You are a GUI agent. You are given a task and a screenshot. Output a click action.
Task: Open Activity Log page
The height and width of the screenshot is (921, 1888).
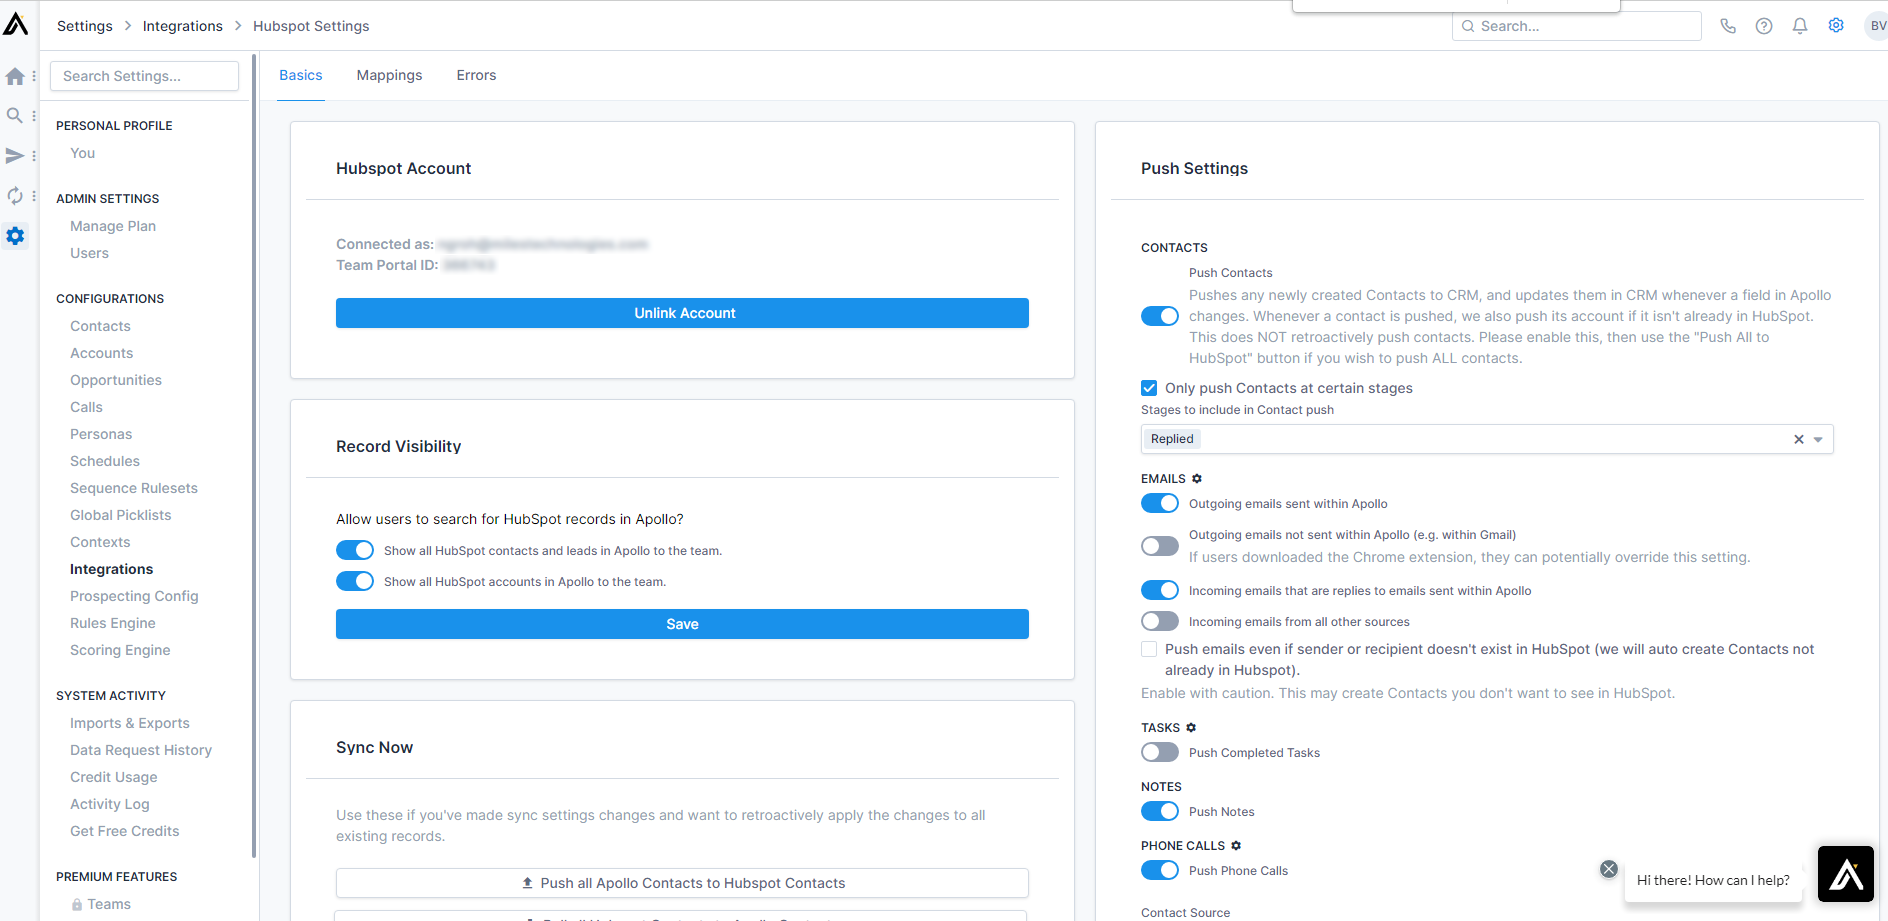pyautogui.click(x=109, y=804)
